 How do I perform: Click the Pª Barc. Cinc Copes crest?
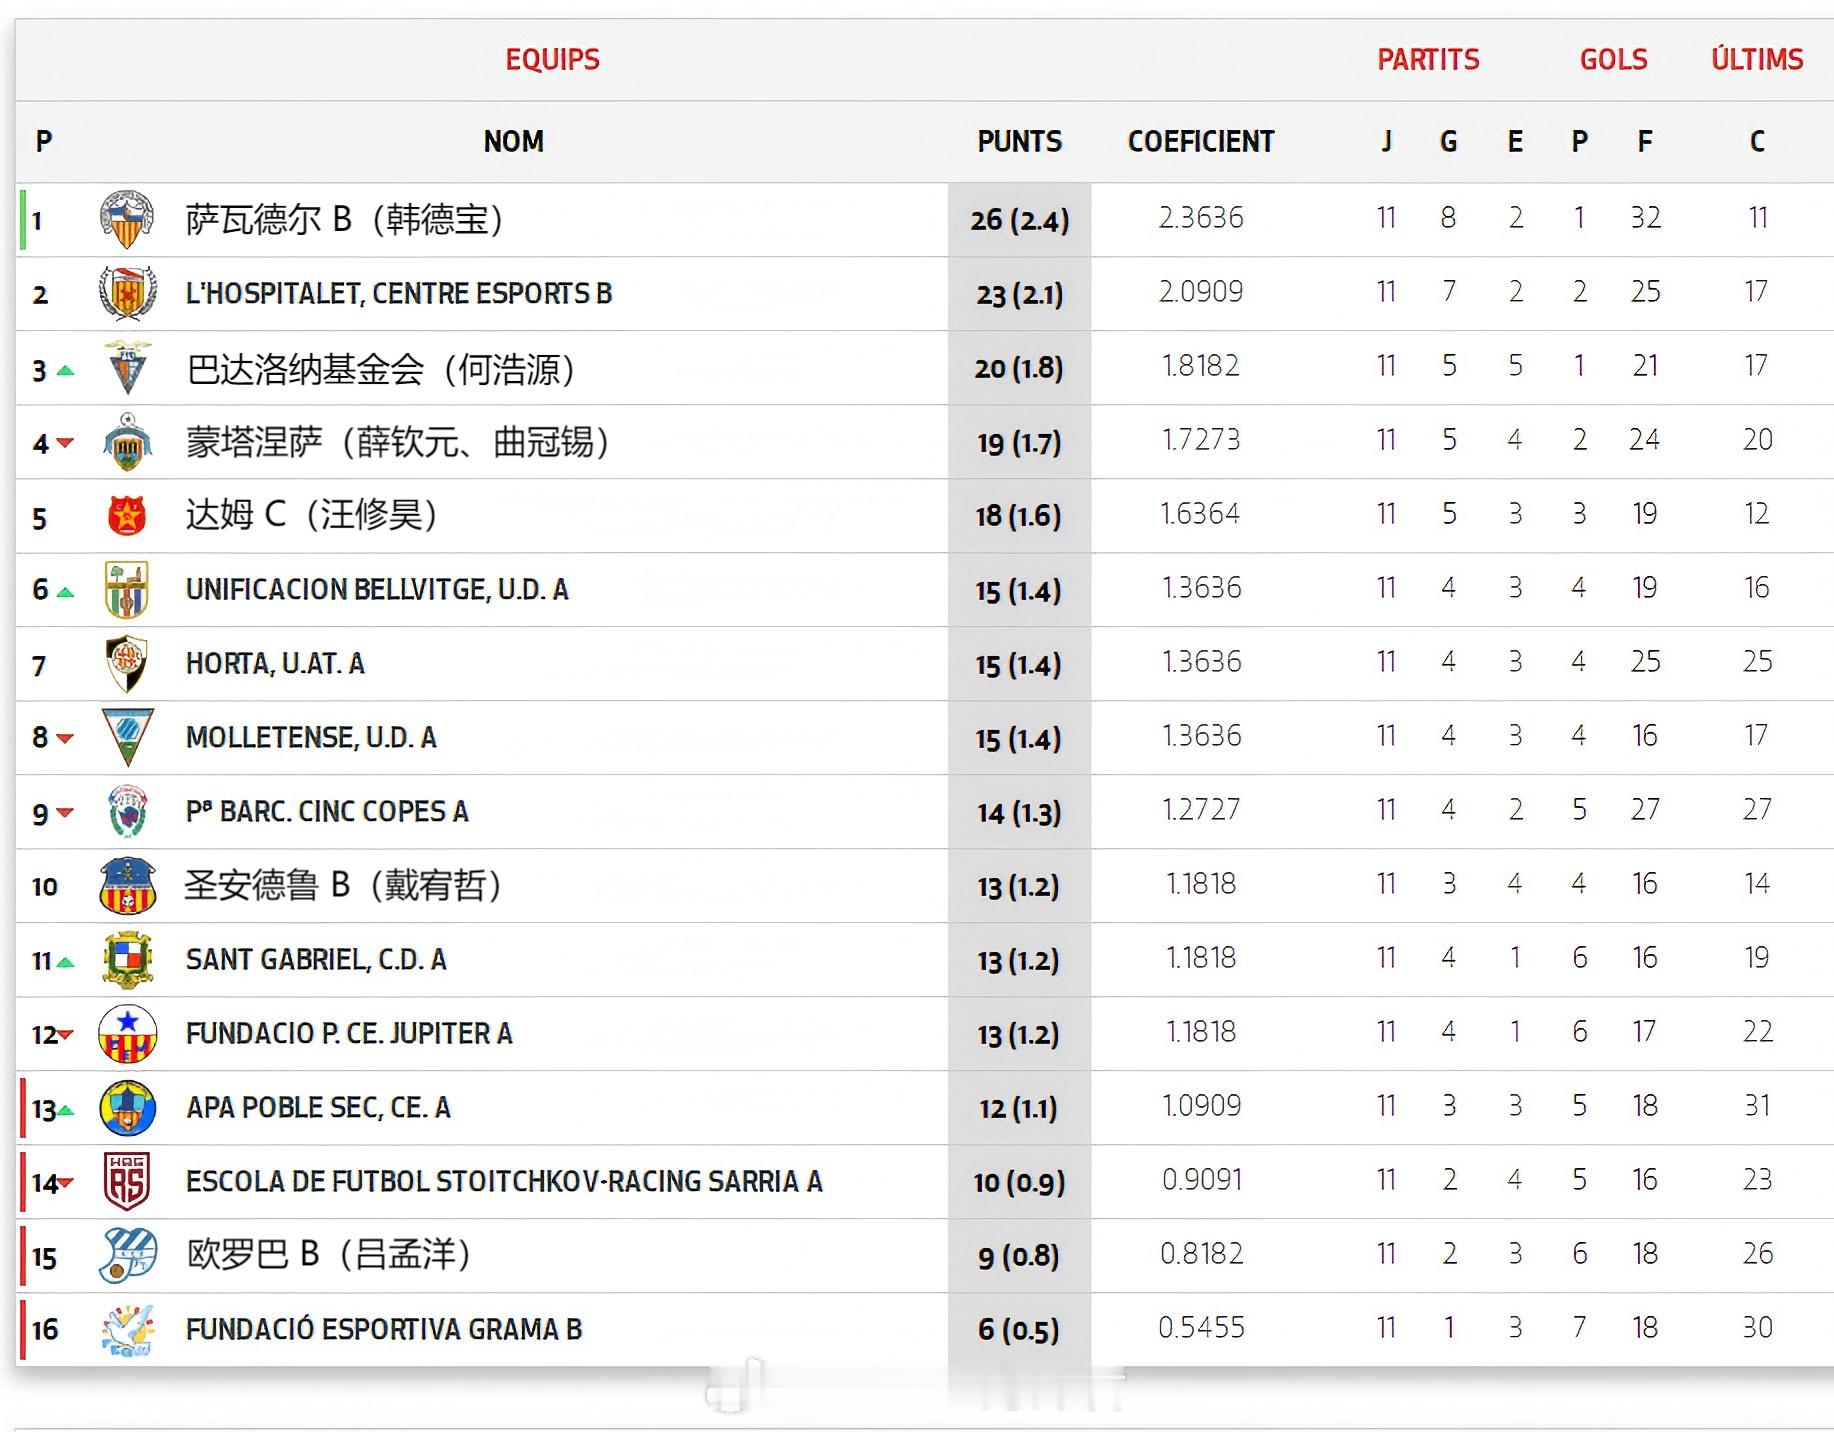[x=127, y=811]
